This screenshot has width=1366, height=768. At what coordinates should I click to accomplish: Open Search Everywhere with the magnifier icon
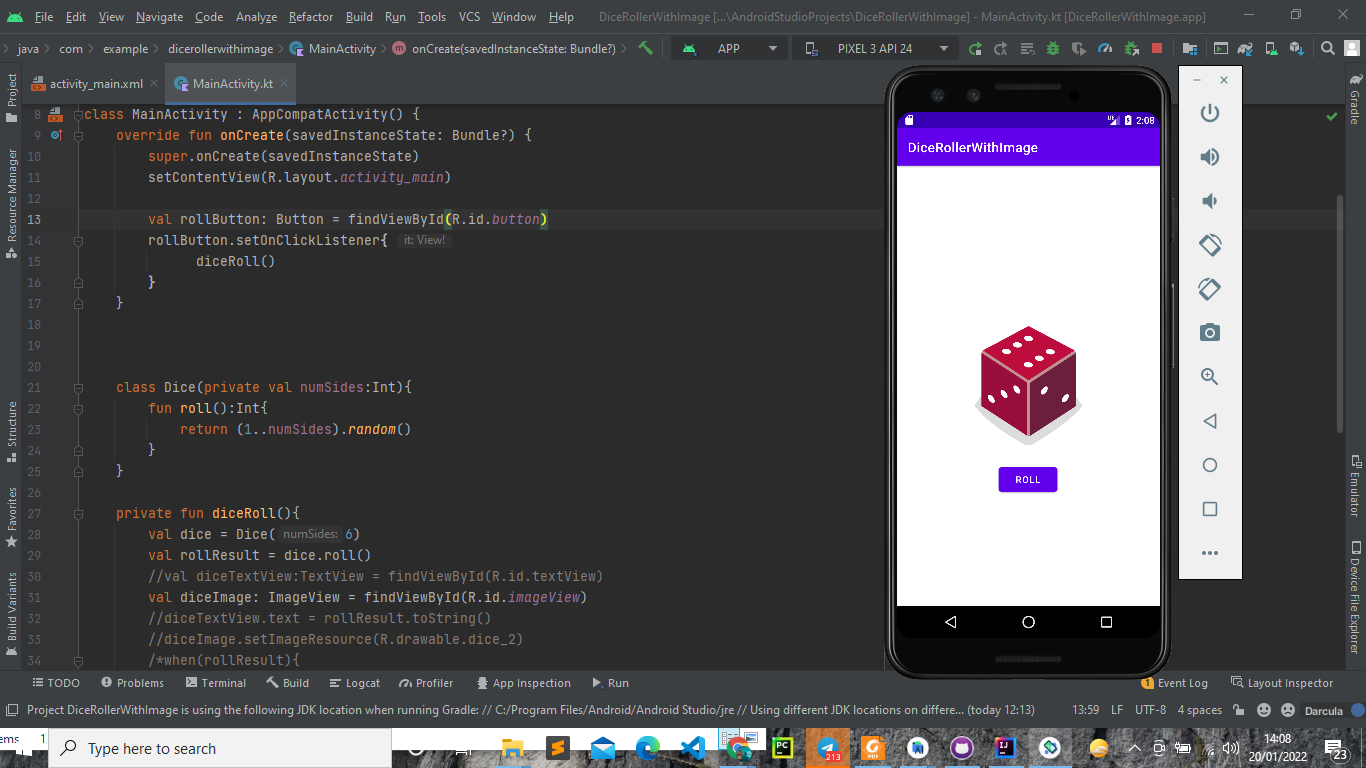(x=1327, y=47)
